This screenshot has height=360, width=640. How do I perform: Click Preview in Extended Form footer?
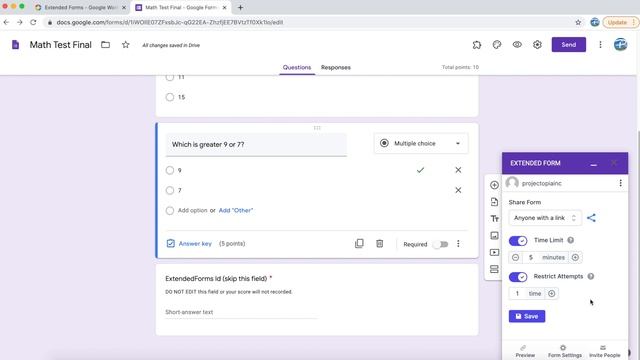[525, 351]
